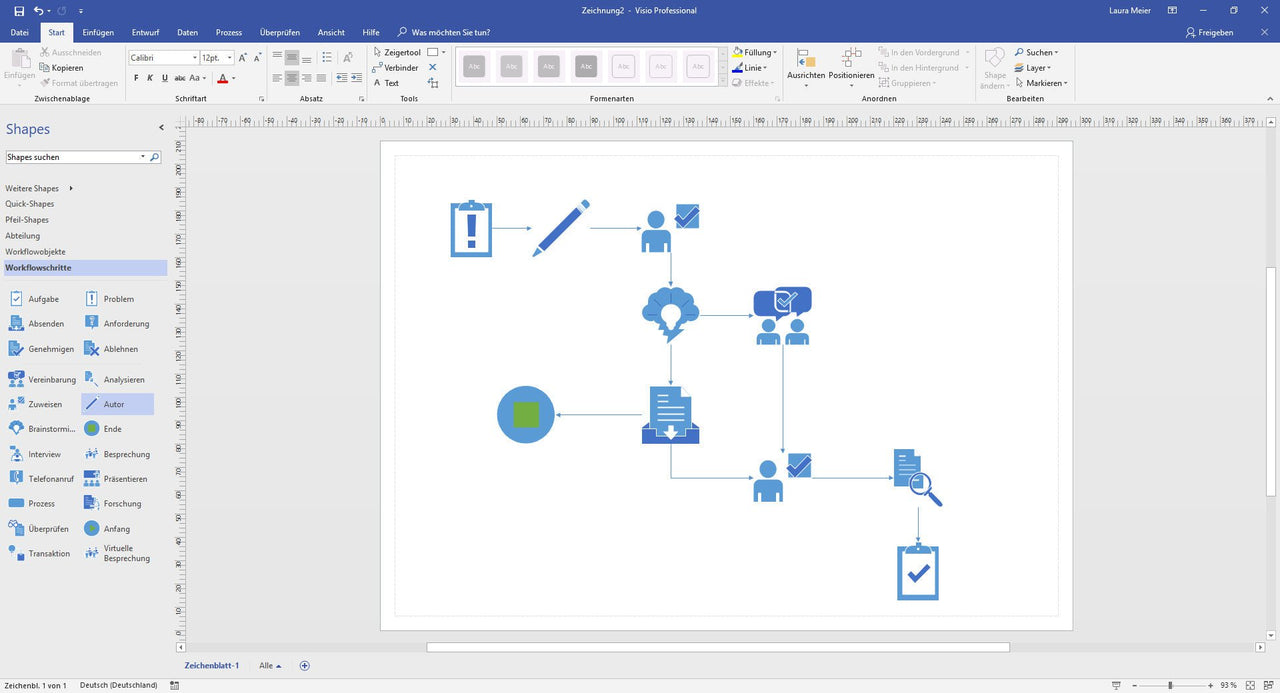
Task: Activate the Verbinder tool
Action: 400,67
